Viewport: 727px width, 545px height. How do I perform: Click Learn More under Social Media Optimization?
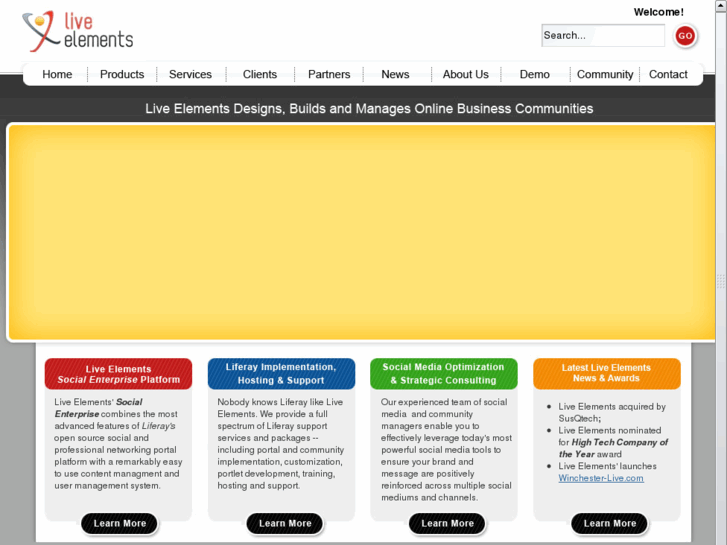click(x=447, y=524)
